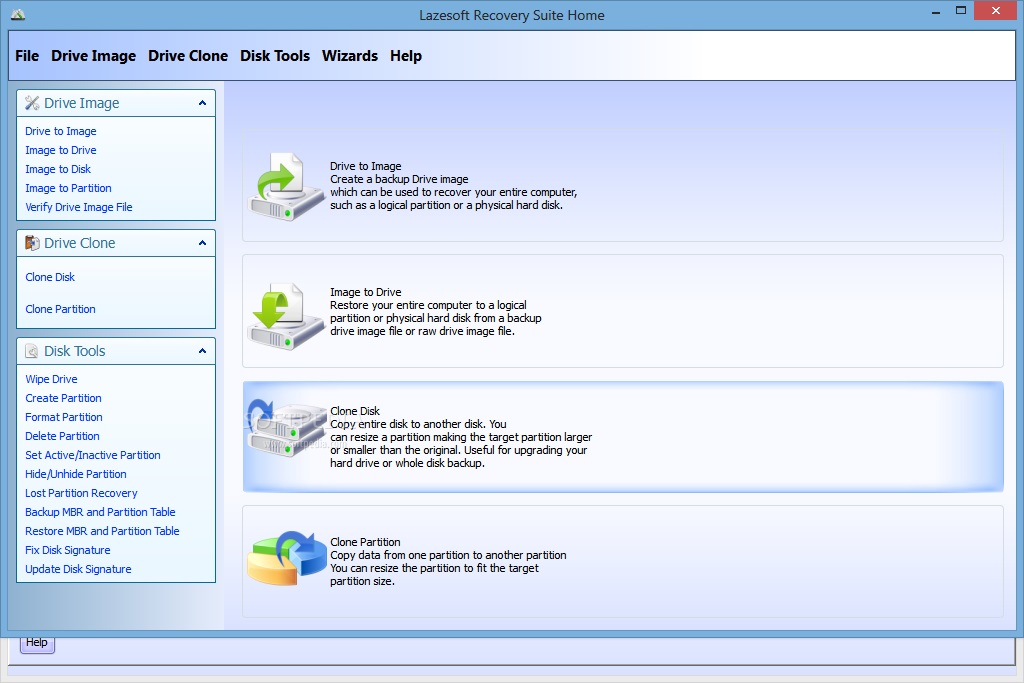Image resolution: width=1024 pixels, height=683 pixels.
Task: Launch Delete Partition tool
Action: click(63, 436)
